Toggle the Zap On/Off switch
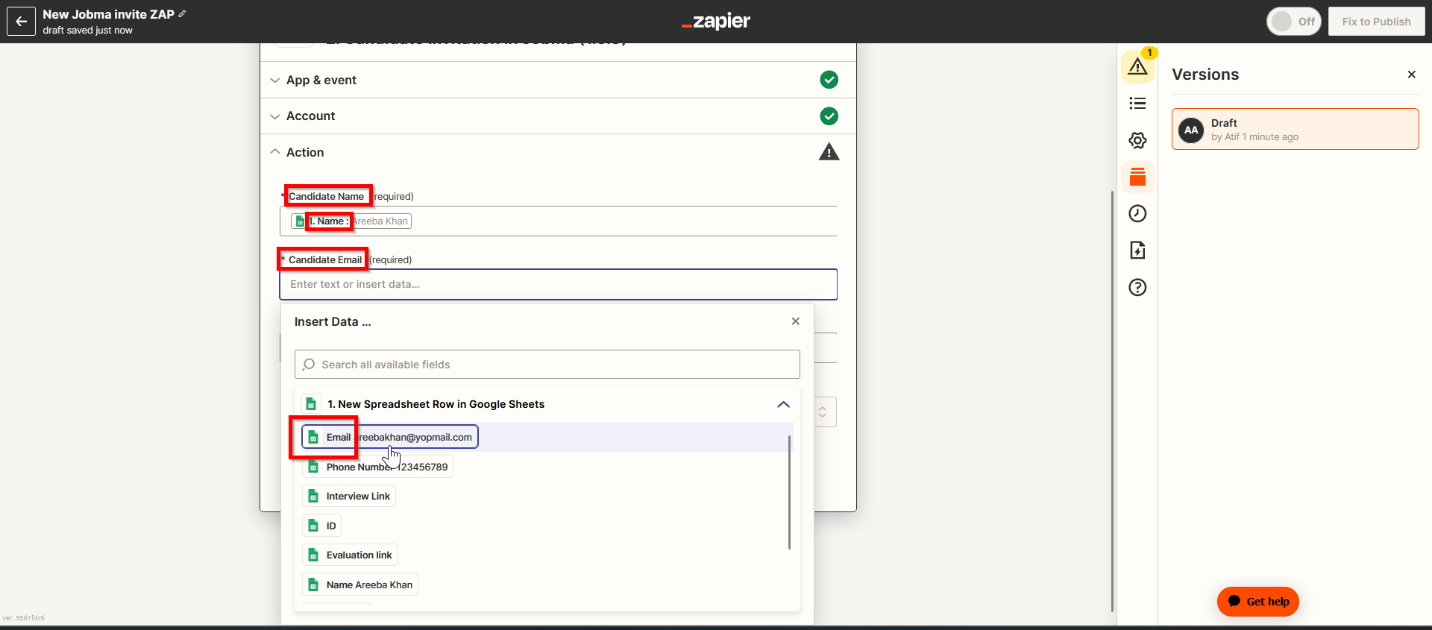This screenshot has height=630, width=1432. (1294, 21)
